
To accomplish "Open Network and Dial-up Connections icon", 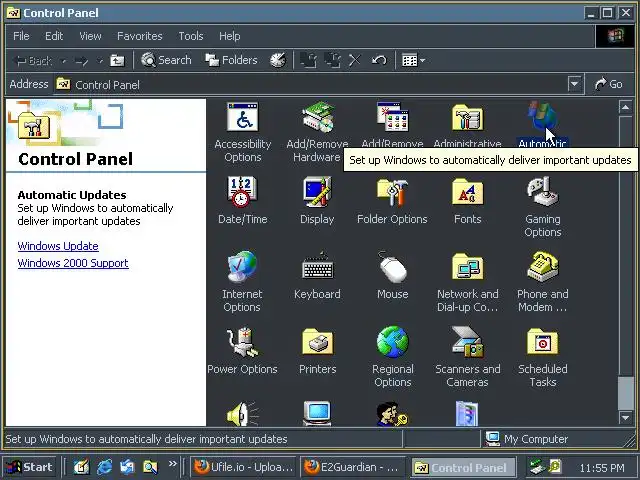I will 467,267.
